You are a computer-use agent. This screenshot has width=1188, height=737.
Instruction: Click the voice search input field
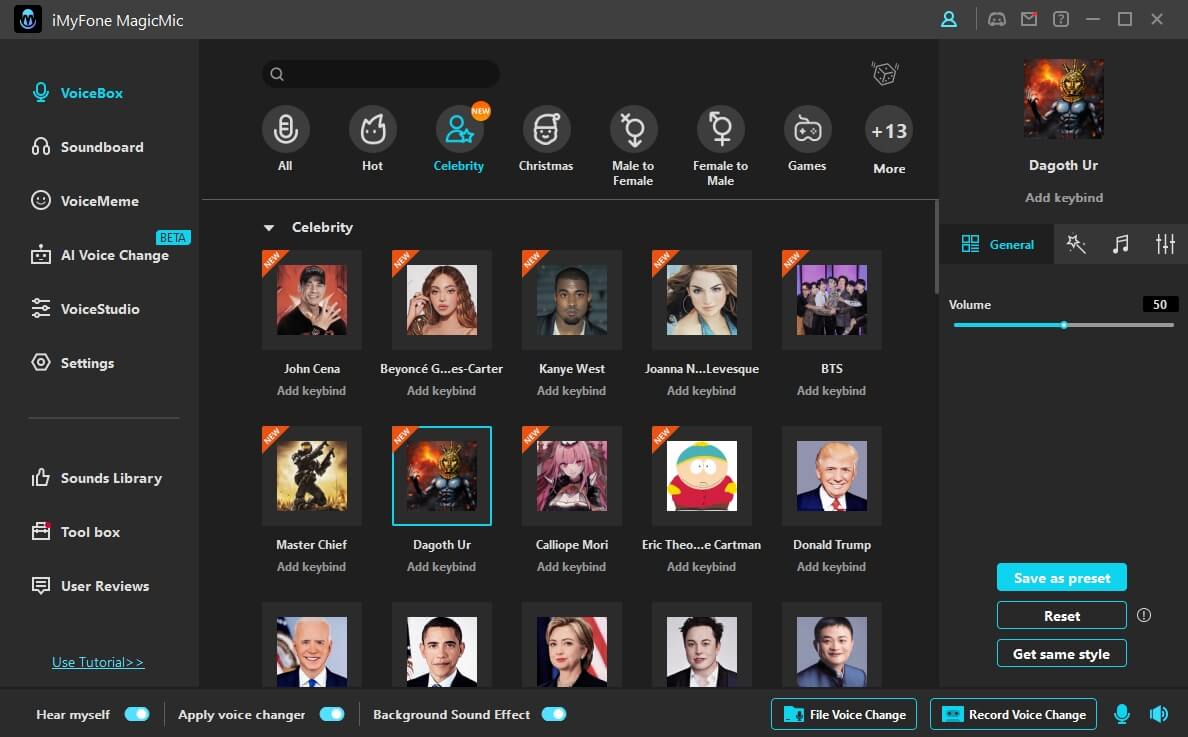[380, 74]
